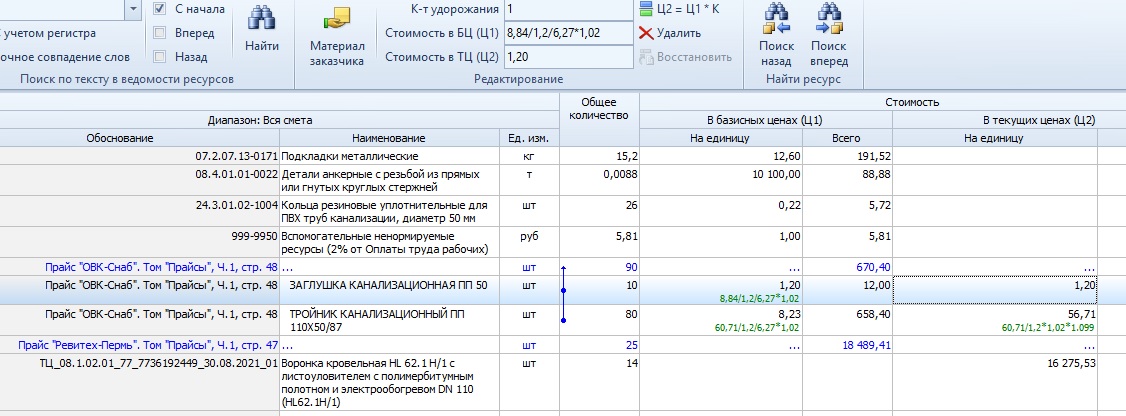The height and width of the screenshot is (416, 1126).
Task: Click the Наименование column header
Action: click(x=388, y=138)
